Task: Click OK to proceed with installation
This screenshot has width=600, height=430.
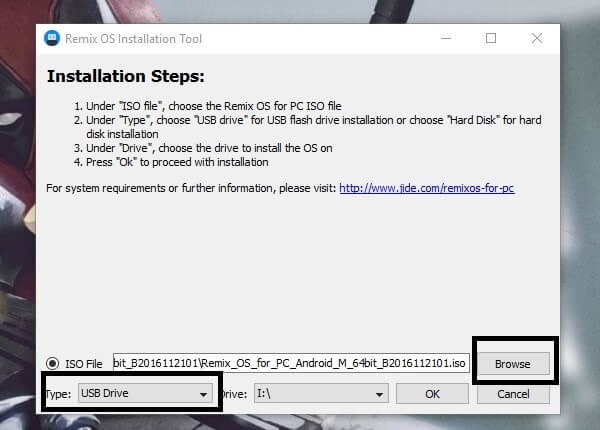Action: 432,394
